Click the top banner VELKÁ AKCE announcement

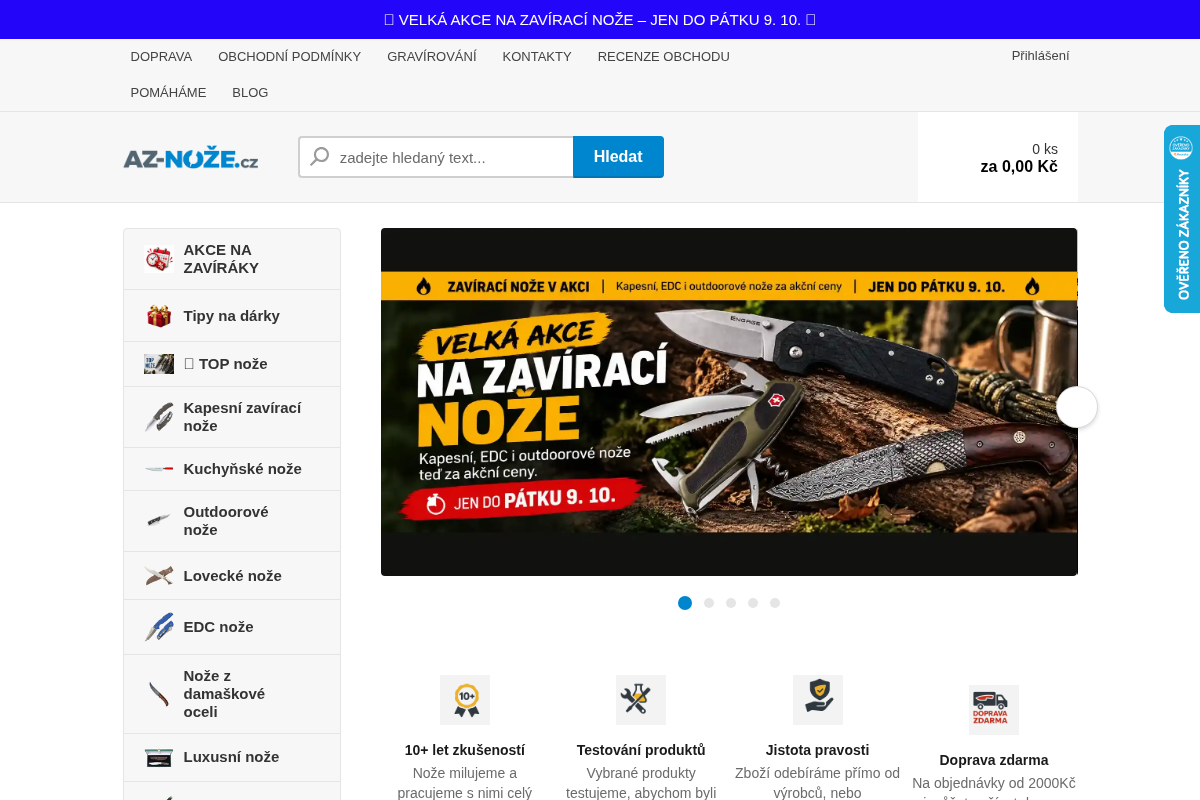point(600,19)
